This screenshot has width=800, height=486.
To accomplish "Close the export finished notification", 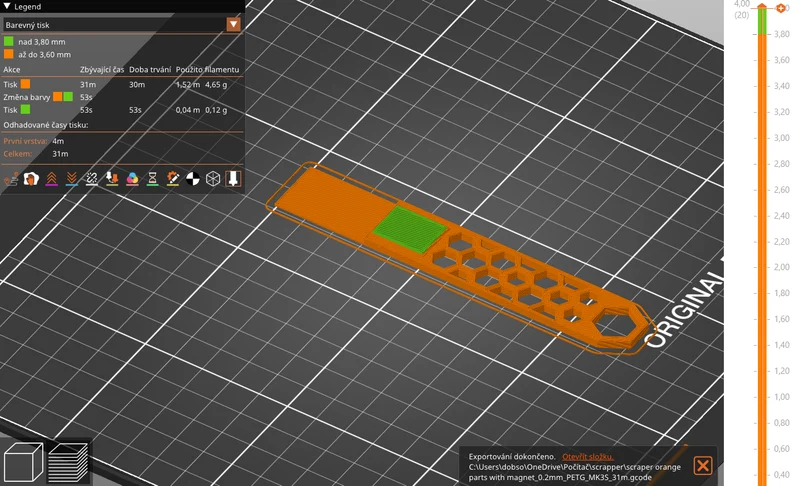I will tap(703, 466).
